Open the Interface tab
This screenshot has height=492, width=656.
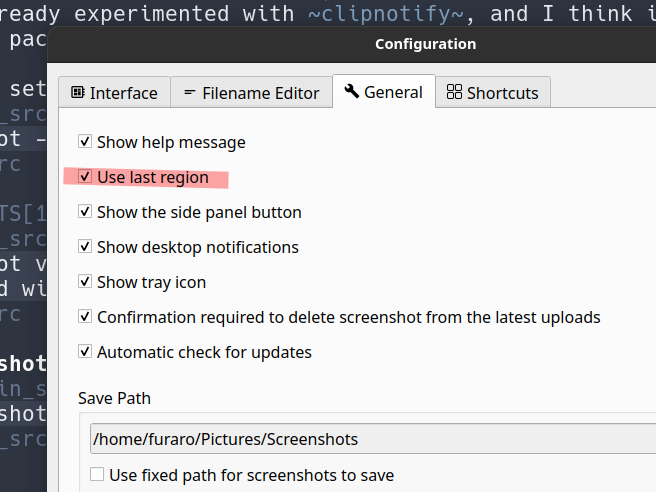(114, 93)
